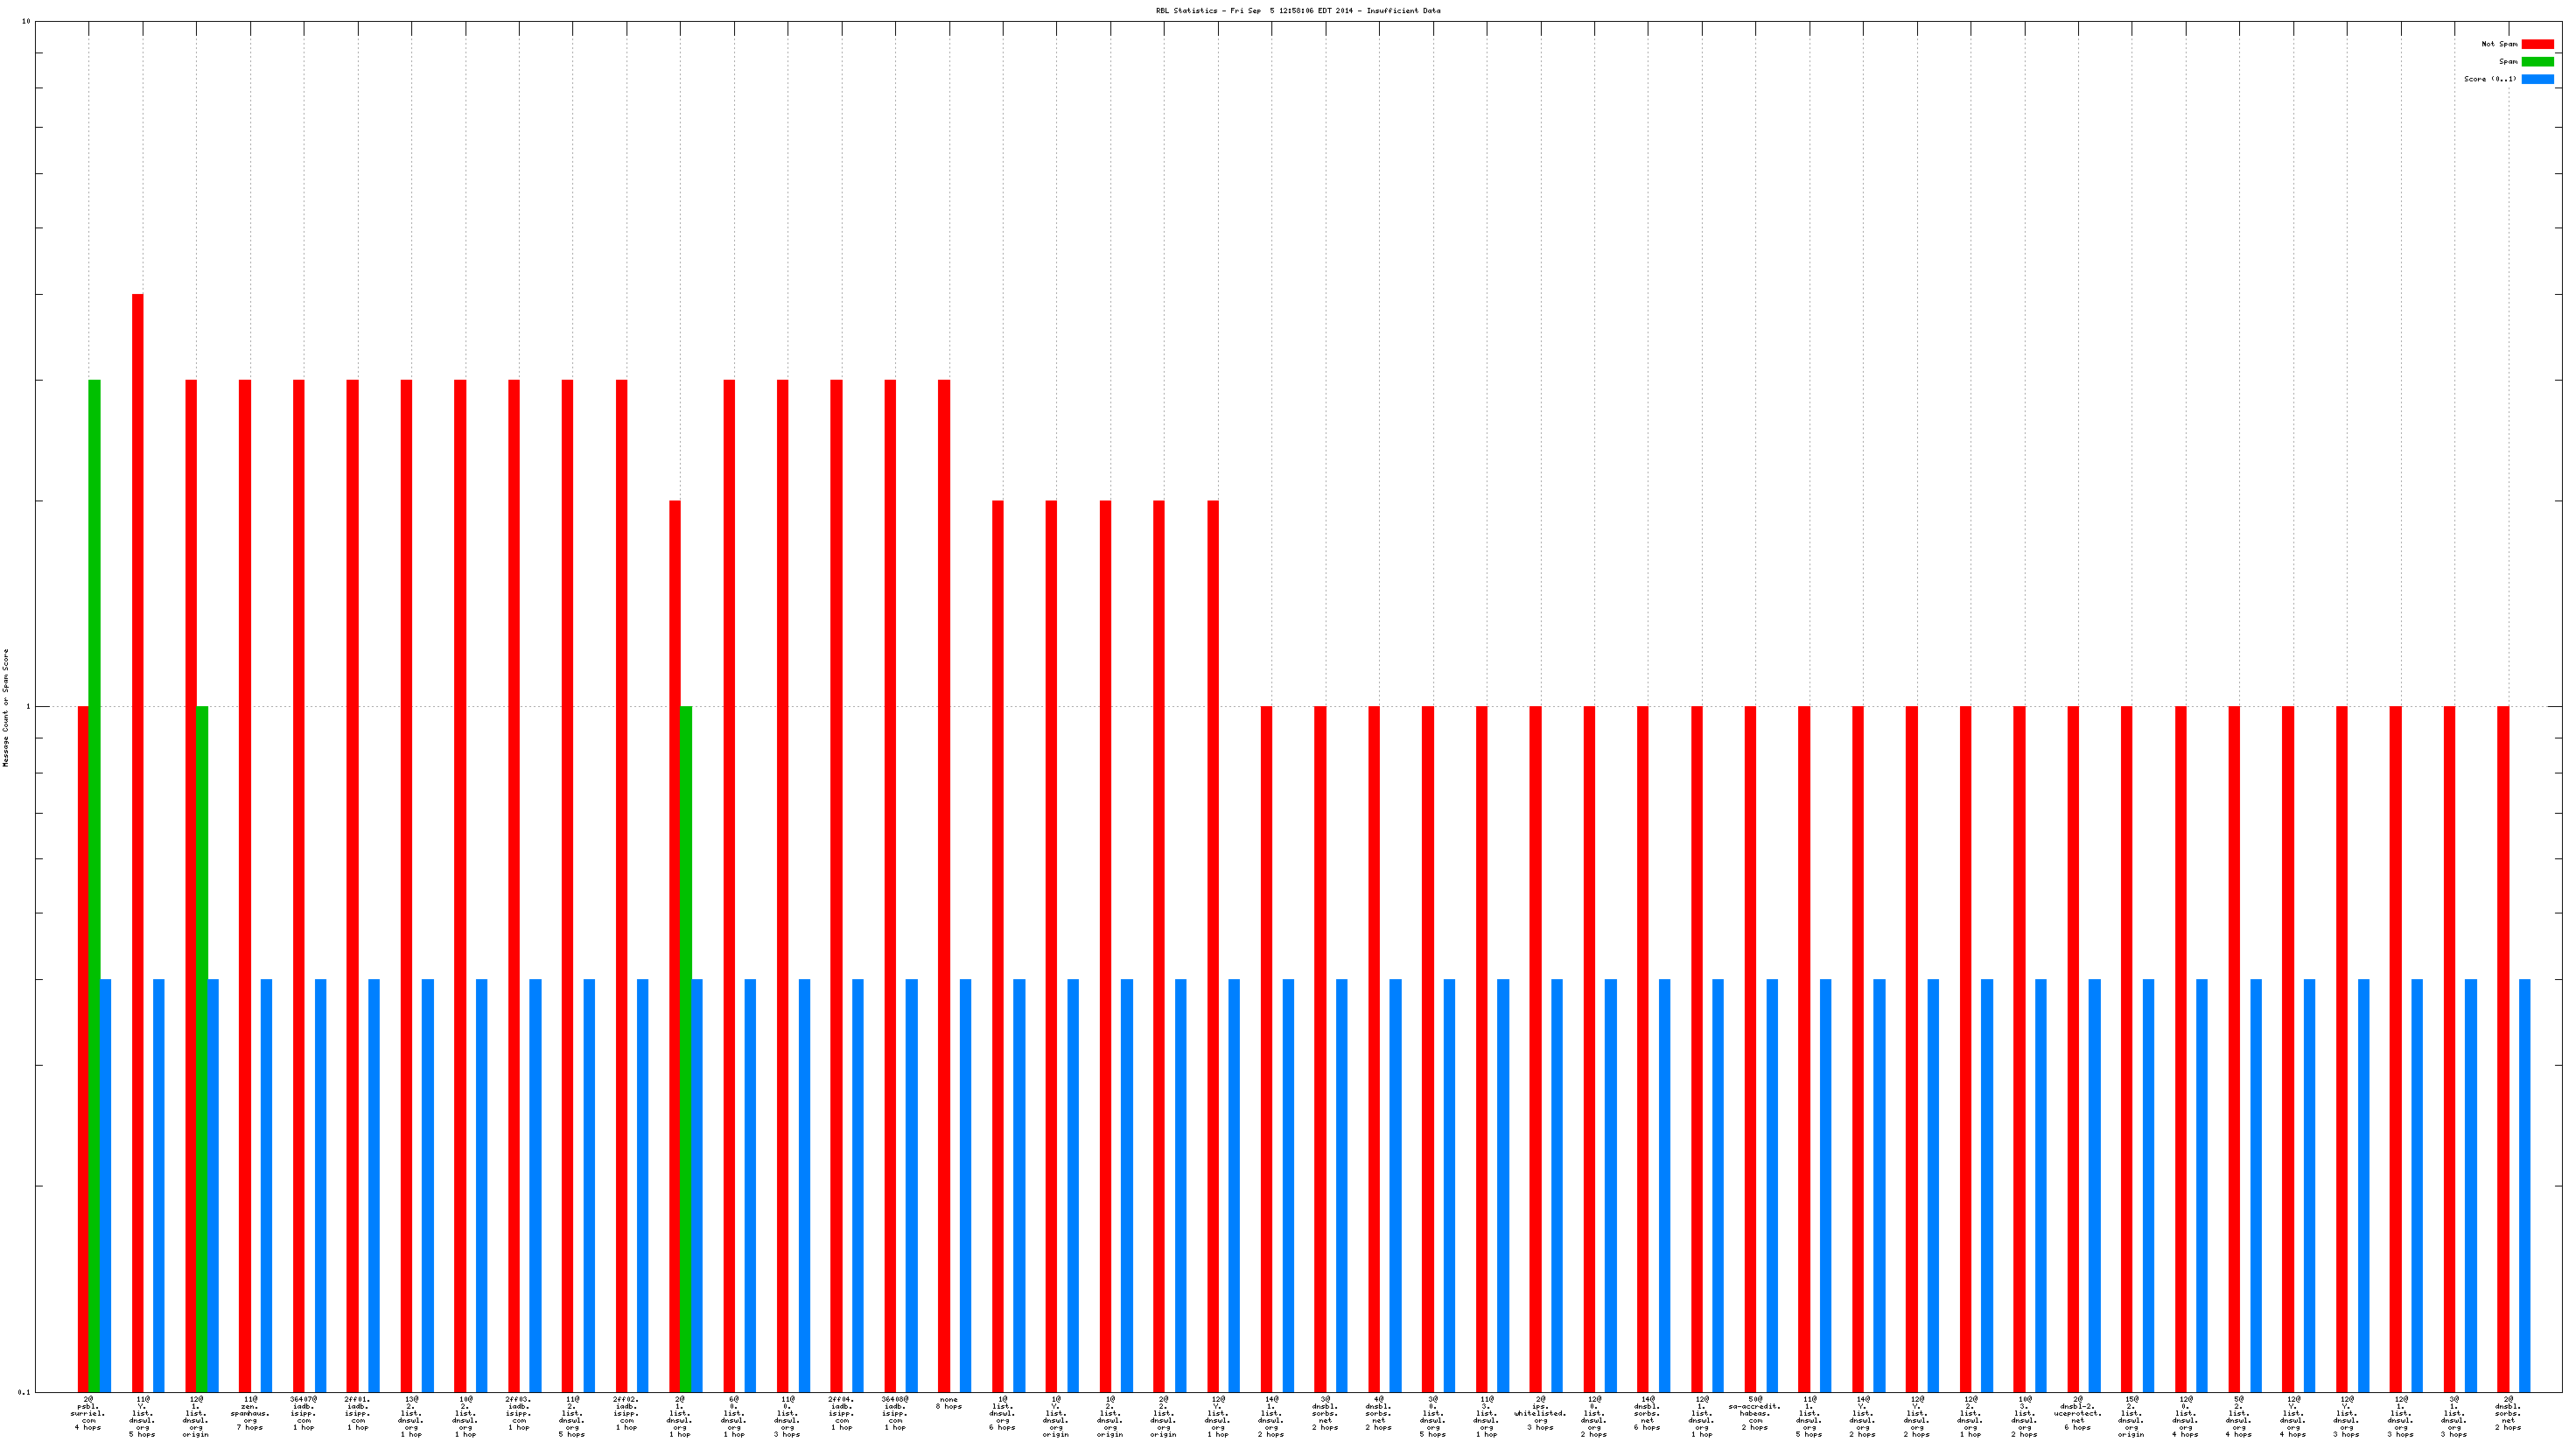This screenshot has height=1449, width=2576.
Task: Click the 'dnsbl-2.uceprotect.net 6 hops' axis label
Action: point(2078,1413)
